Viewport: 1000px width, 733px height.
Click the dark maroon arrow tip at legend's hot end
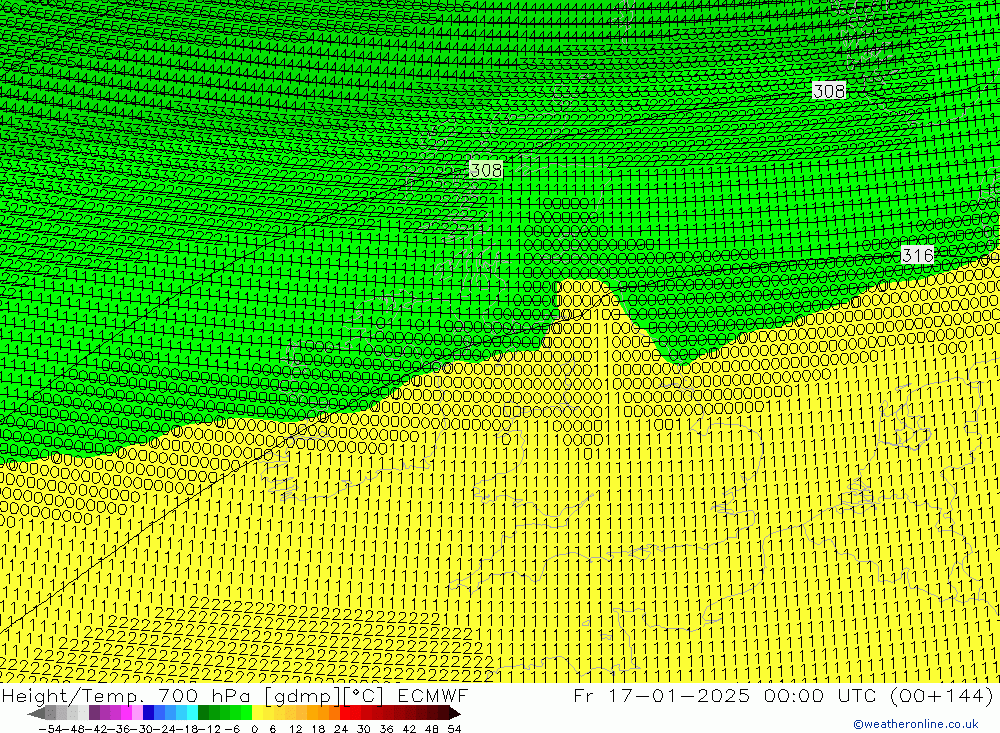point(455,713)
